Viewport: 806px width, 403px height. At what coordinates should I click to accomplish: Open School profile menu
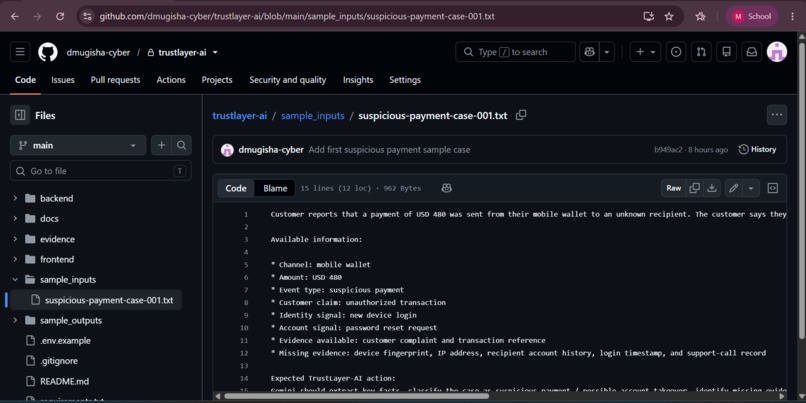pos(752,16)
